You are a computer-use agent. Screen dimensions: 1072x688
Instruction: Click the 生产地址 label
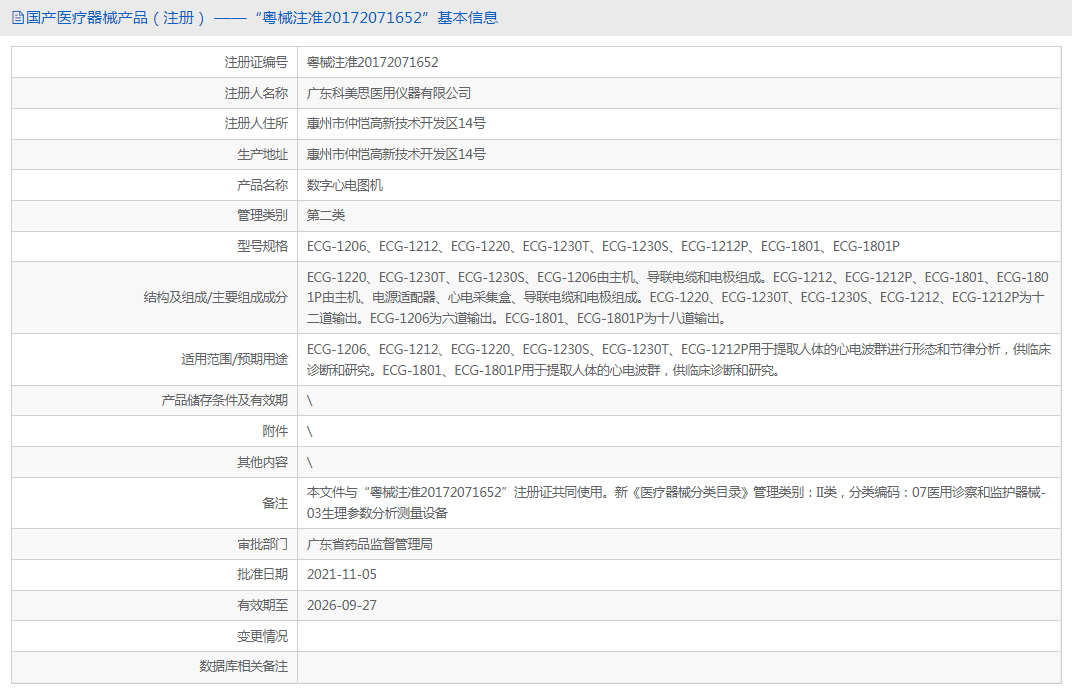click(263, 155)
